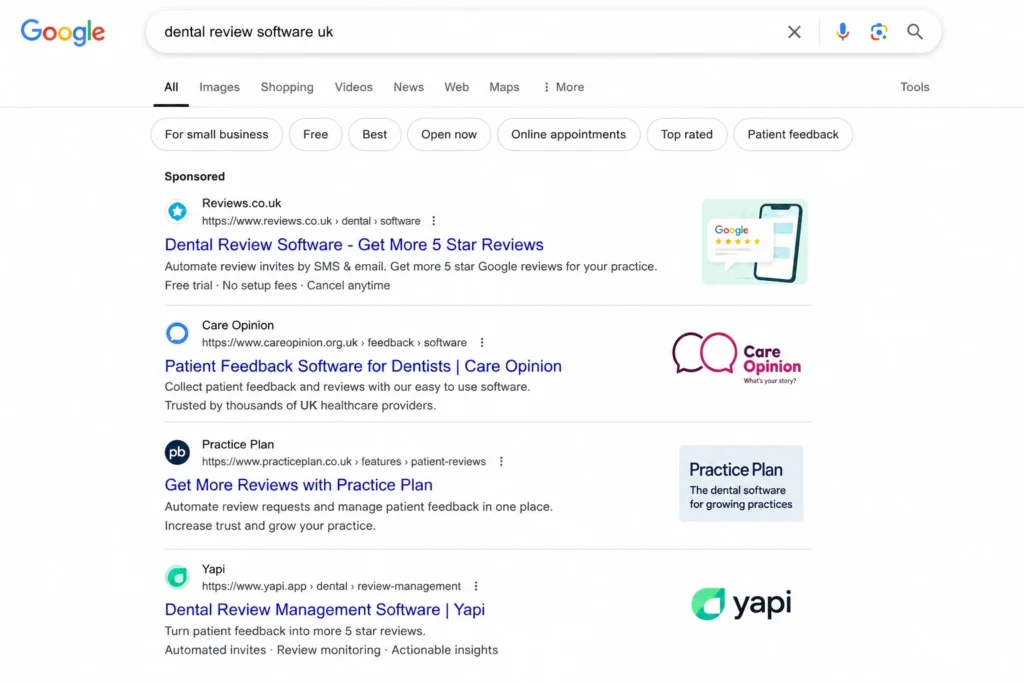Click "Trusted by thousands of UK healthcare providers."
The image size is (1024, 683).
point(300,405)
